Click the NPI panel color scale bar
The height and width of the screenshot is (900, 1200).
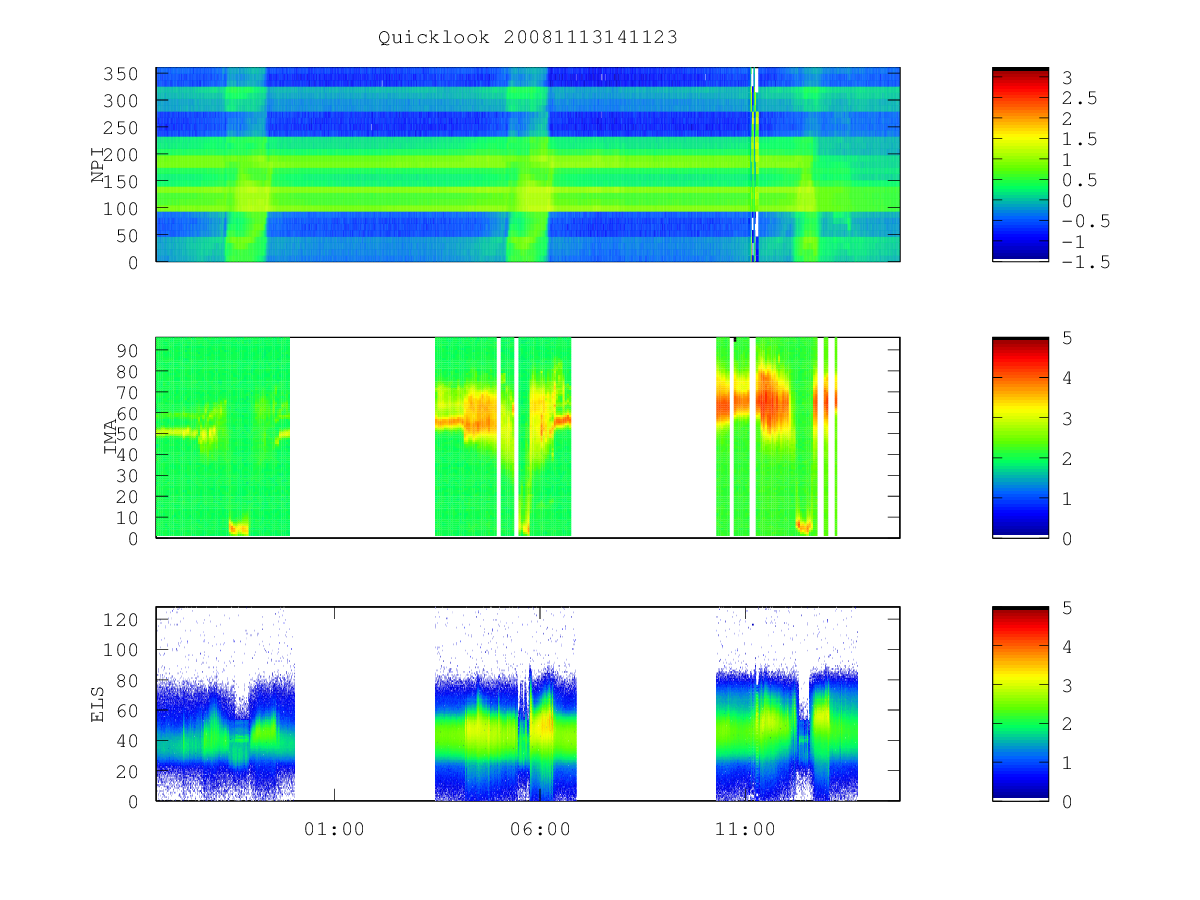click(1020, 165)
